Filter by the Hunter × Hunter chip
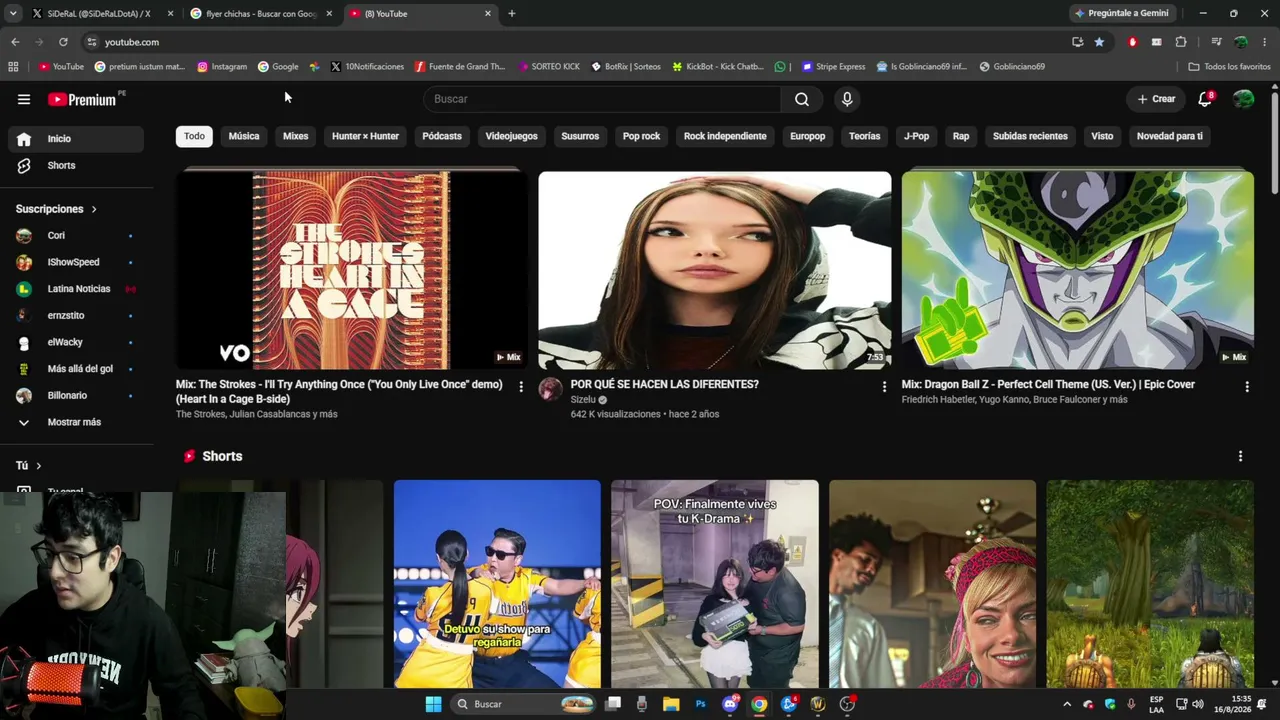The image size is (1280, 720). click(365, 136)
